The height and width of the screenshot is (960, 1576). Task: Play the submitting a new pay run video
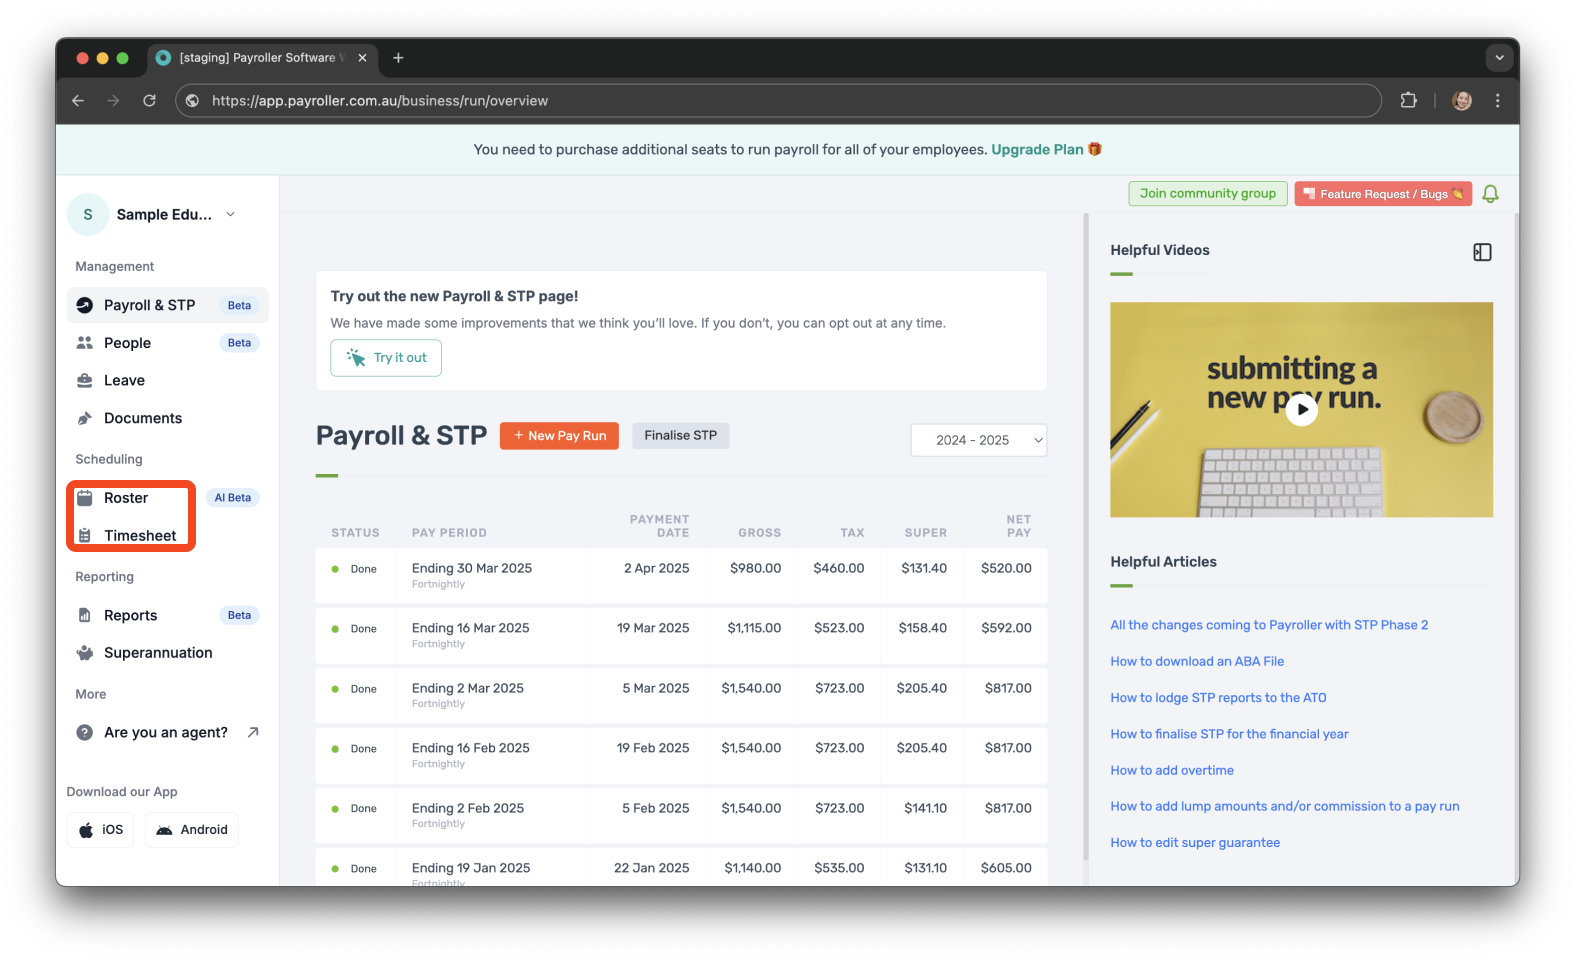click(x=1301, y=409)
